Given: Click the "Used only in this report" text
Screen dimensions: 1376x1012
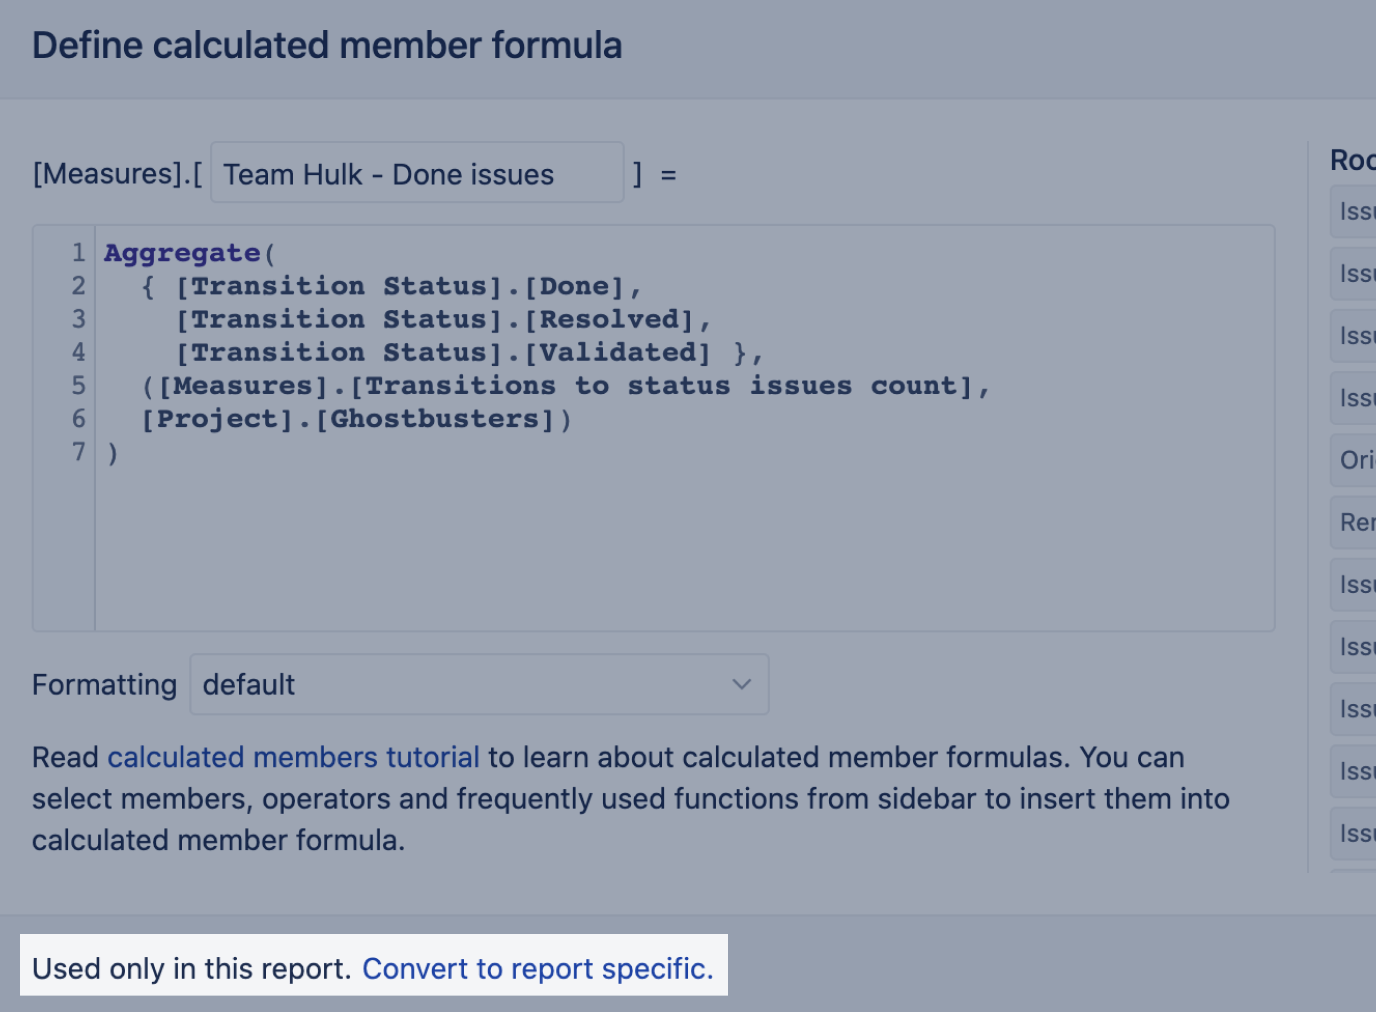Looking at the screenshot, I should 191,969.
